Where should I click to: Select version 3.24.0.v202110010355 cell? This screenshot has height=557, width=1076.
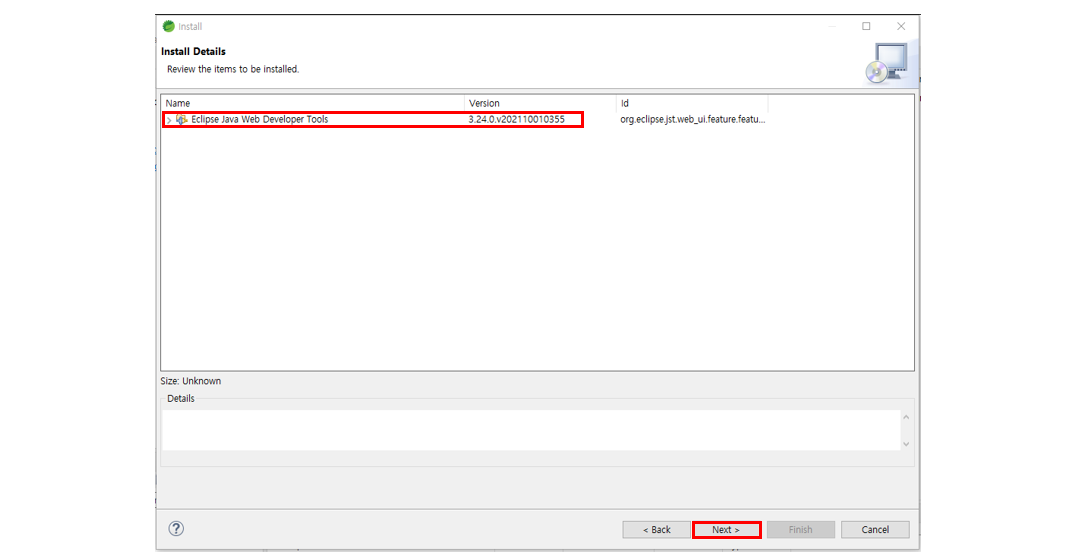click(517, 119)
